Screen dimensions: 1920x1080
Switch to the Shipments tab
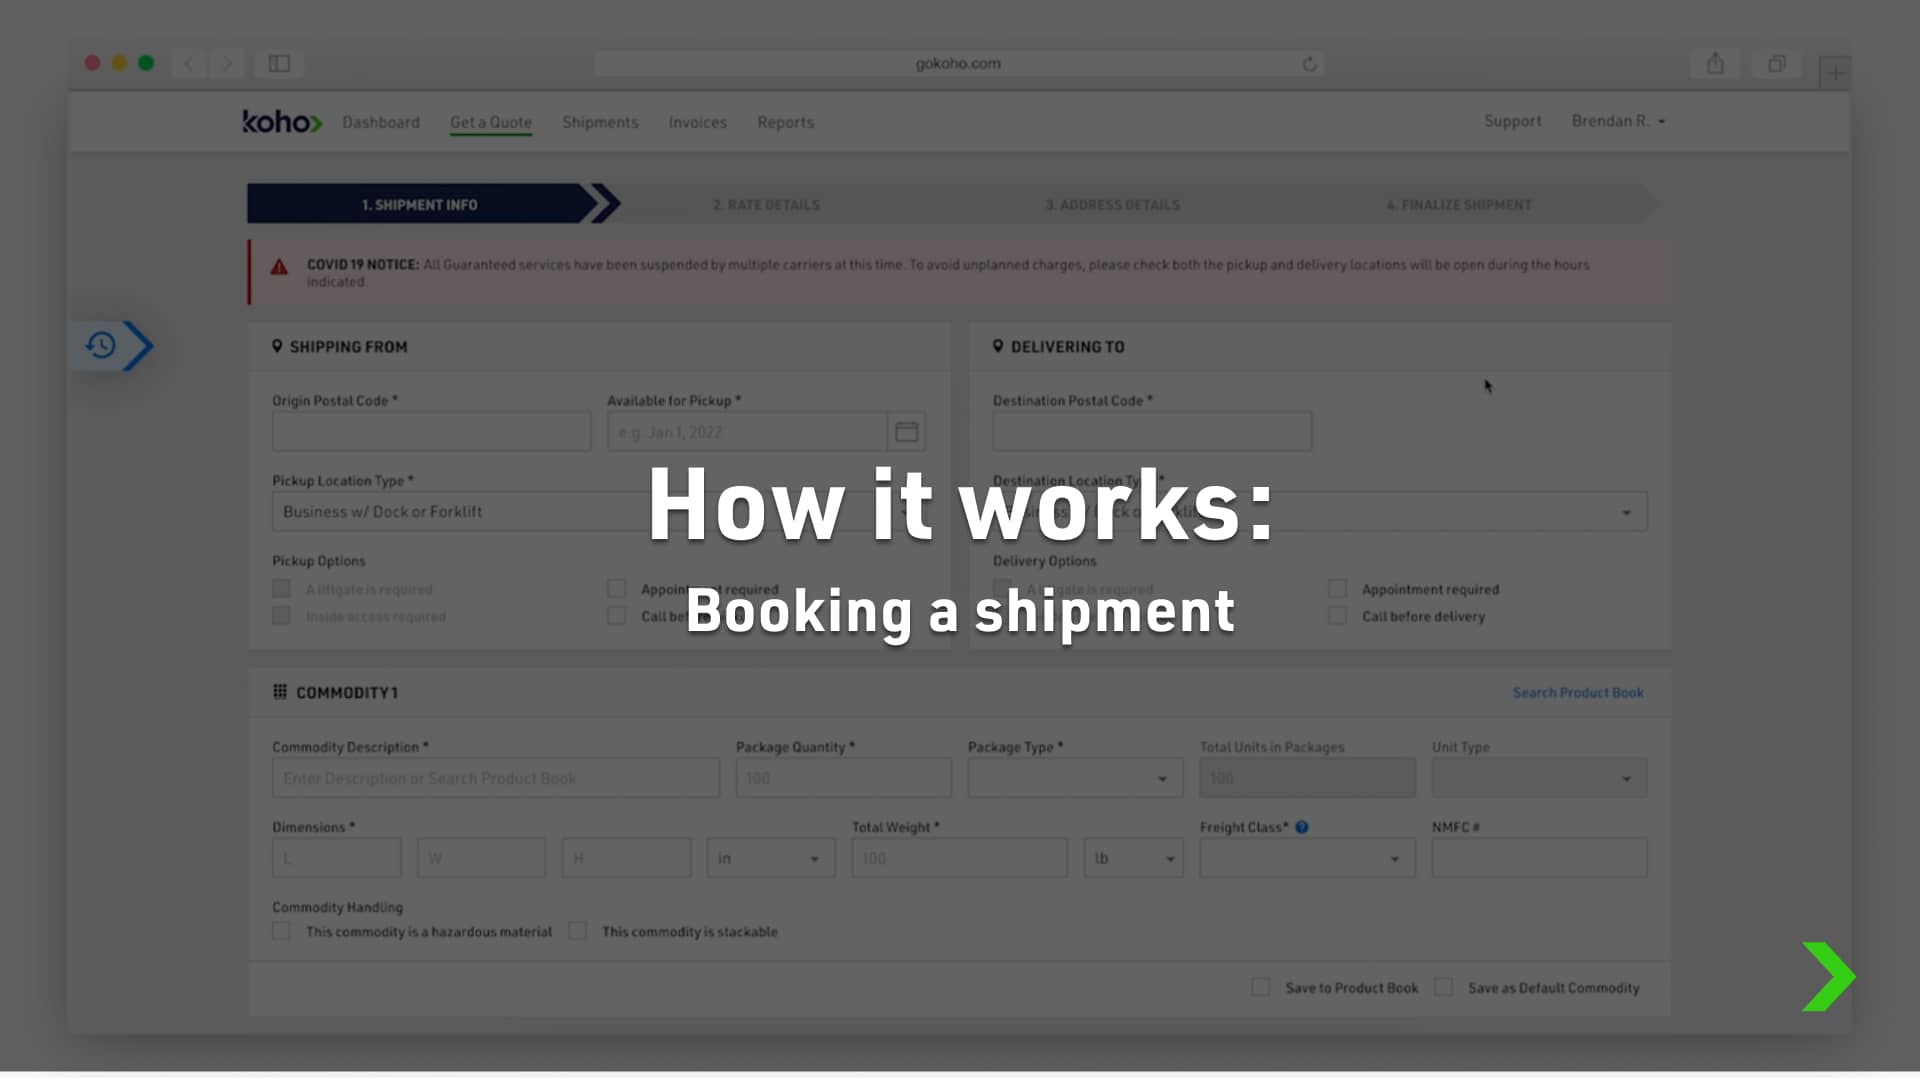[599, 122]
